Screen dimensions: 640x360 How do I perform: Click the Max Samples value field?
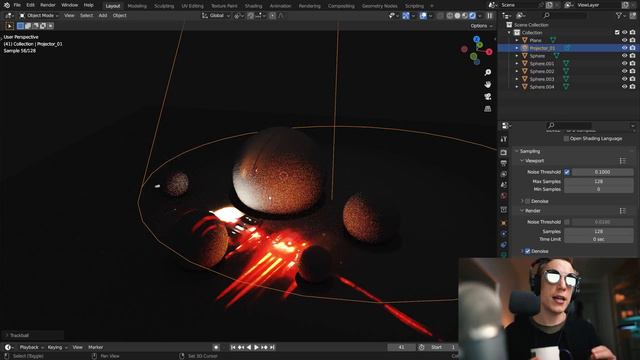598,181
